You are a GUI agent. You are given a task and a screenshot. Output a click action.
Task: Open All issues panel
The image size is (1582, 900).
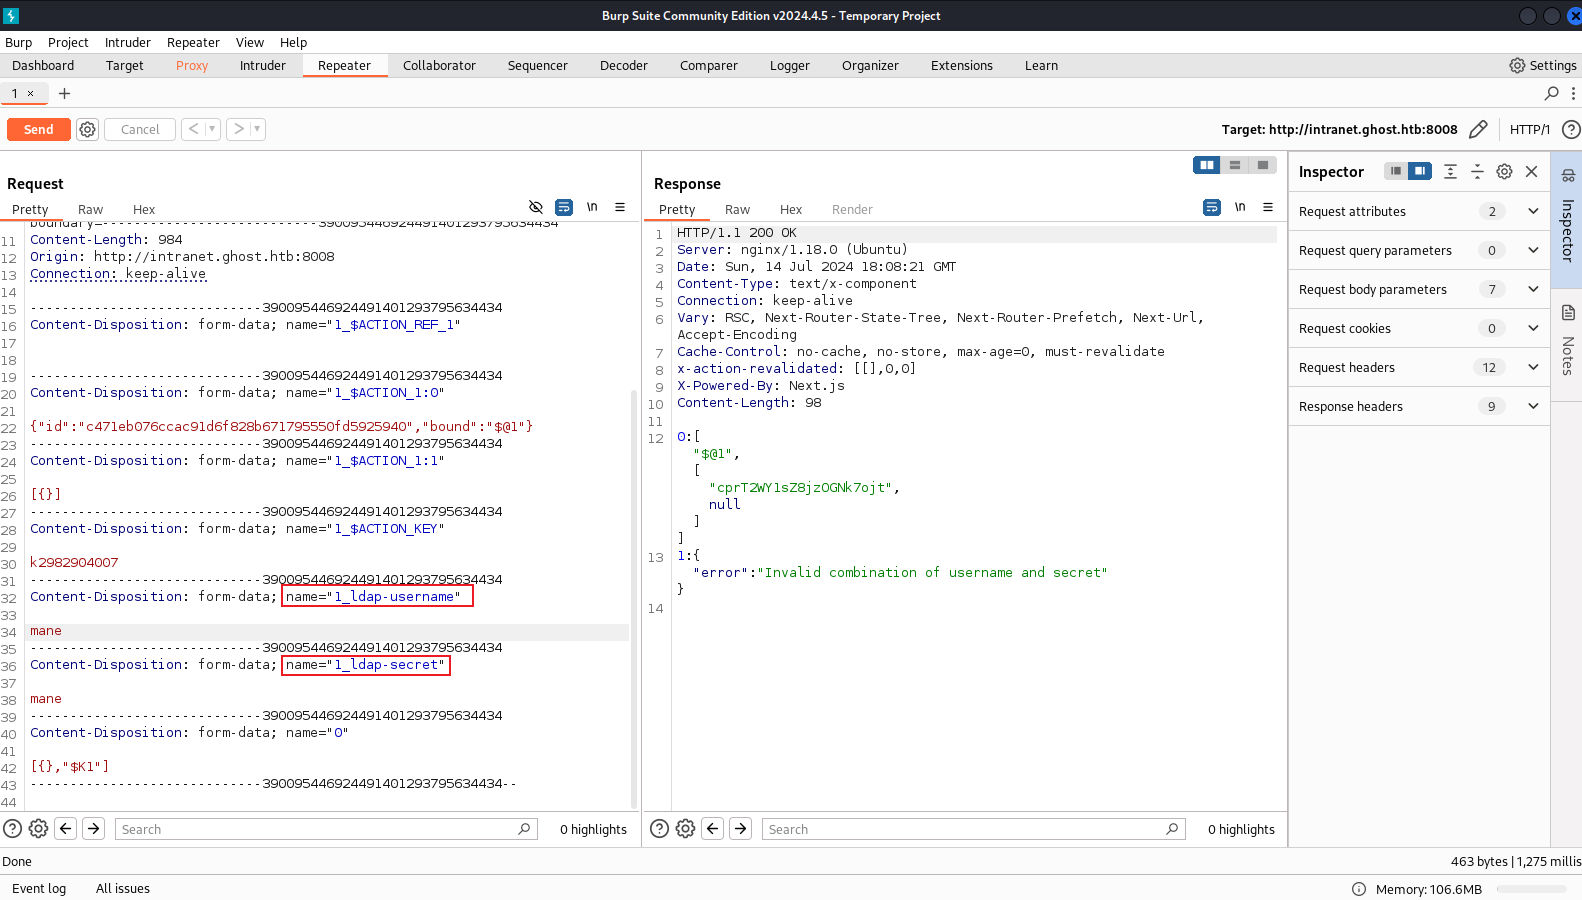123,888
